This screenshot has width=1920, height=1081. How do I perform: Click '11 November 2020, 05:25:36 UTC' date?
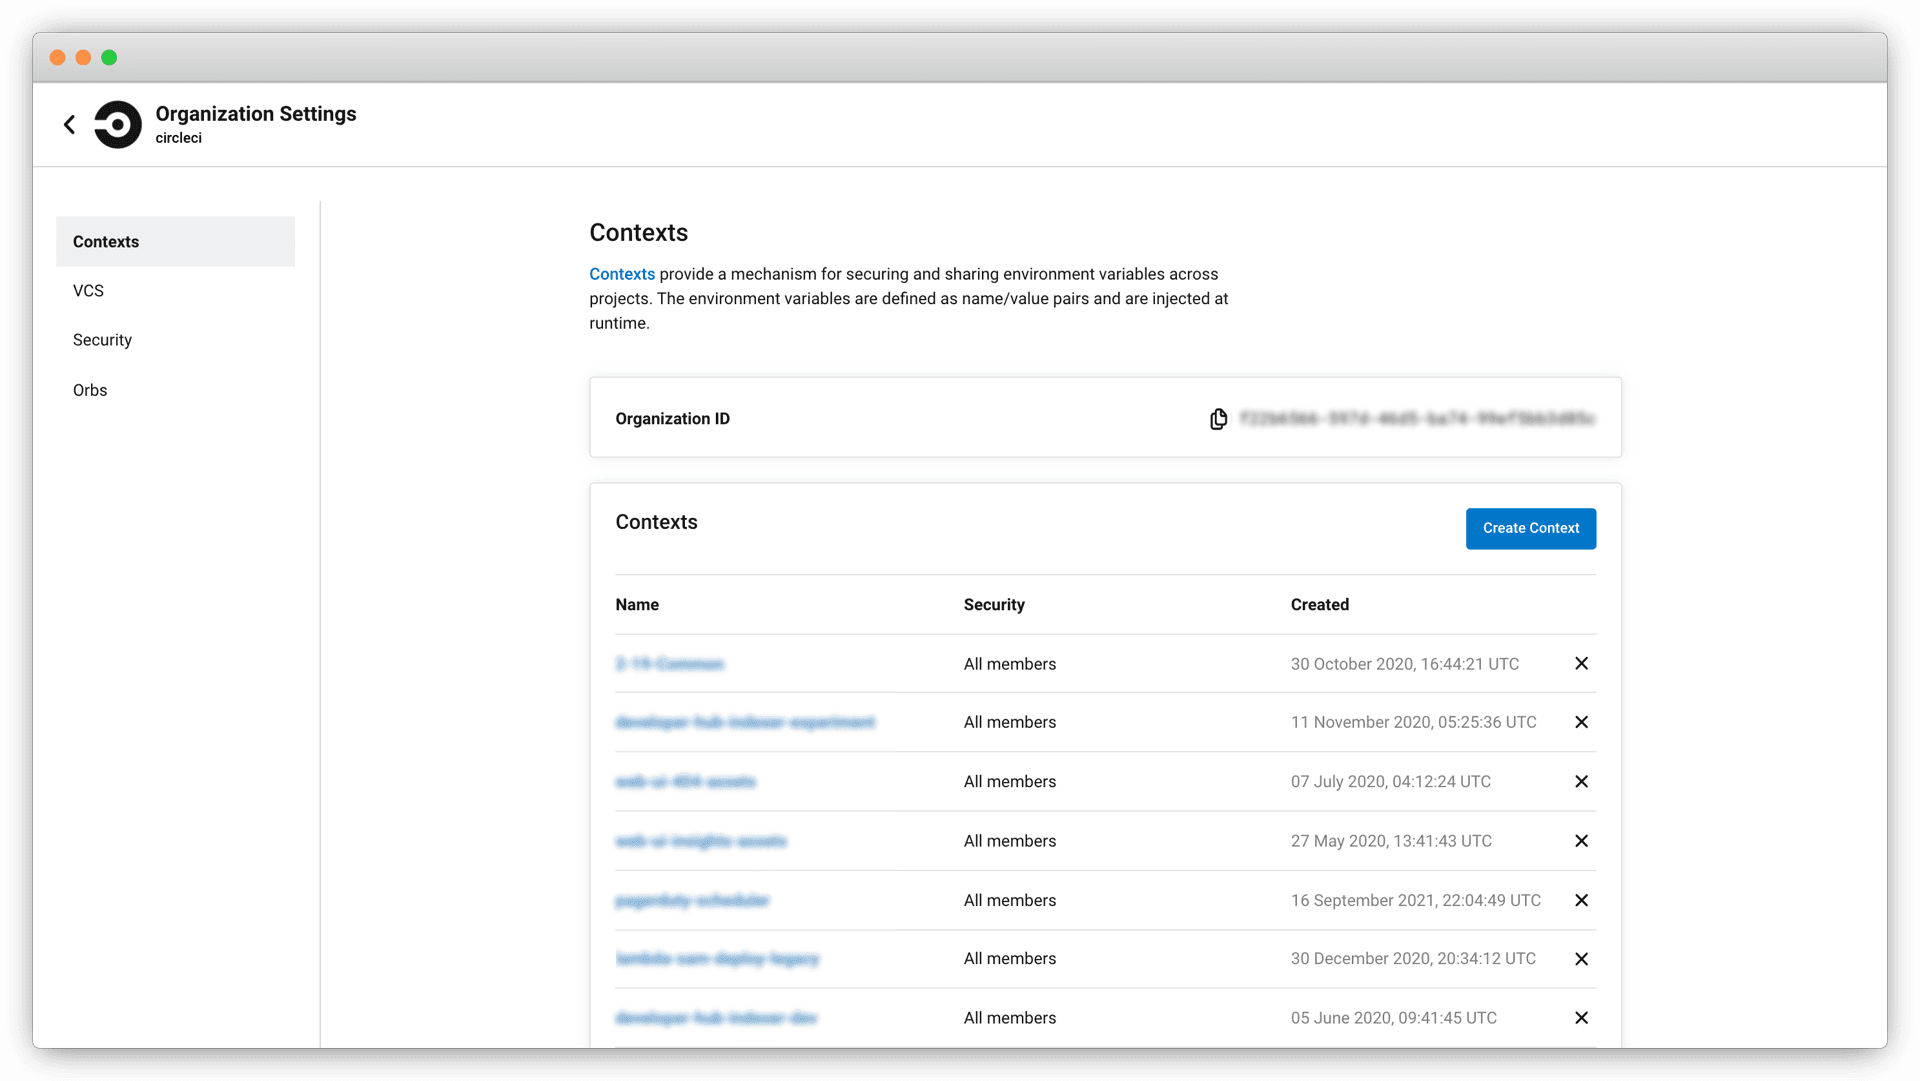(1413, 722)
